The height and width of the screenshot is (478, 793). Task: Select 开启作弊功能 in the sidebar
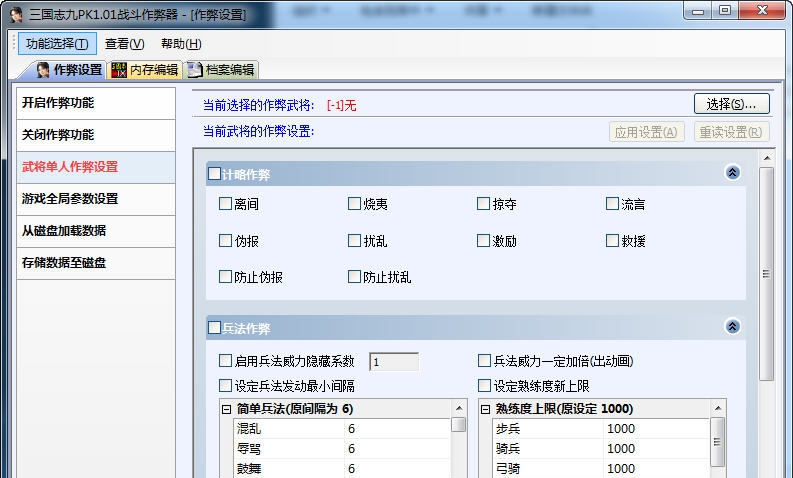click(96, 103)
